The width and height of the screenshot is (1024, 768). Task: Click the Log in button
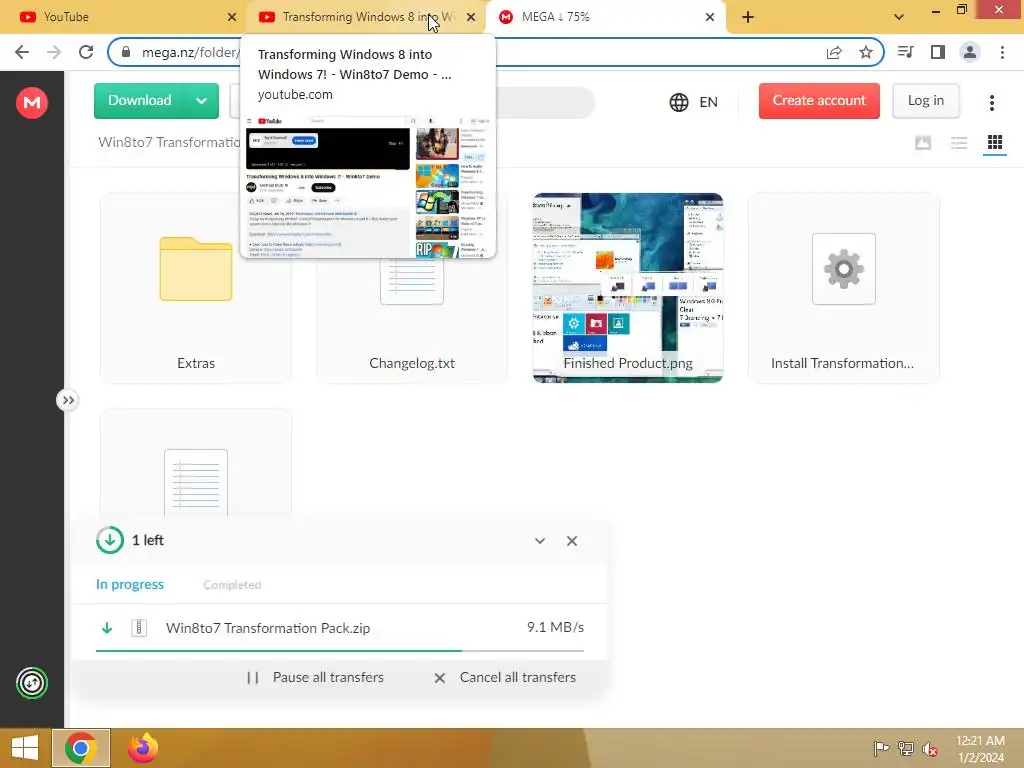click(x=925, y=101)
